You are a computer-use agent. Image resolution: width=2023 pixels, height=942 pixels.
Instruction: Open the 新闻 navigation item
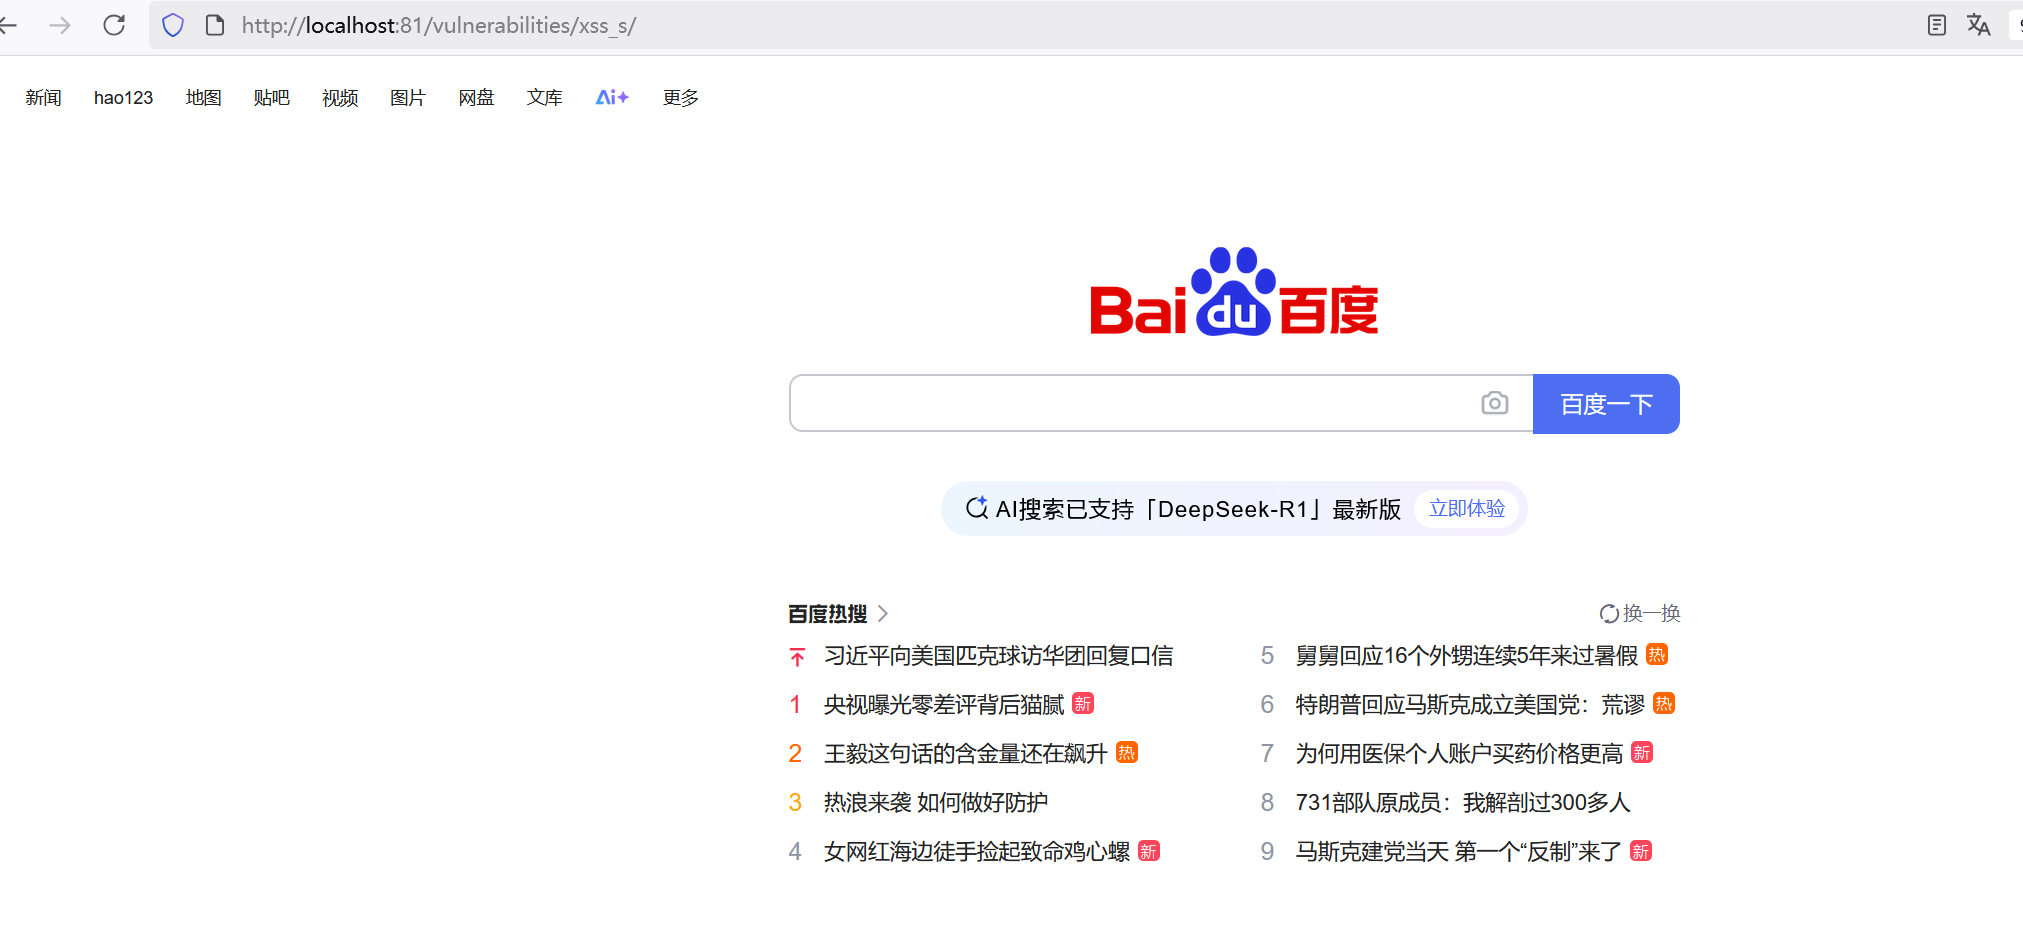(44, 97)
